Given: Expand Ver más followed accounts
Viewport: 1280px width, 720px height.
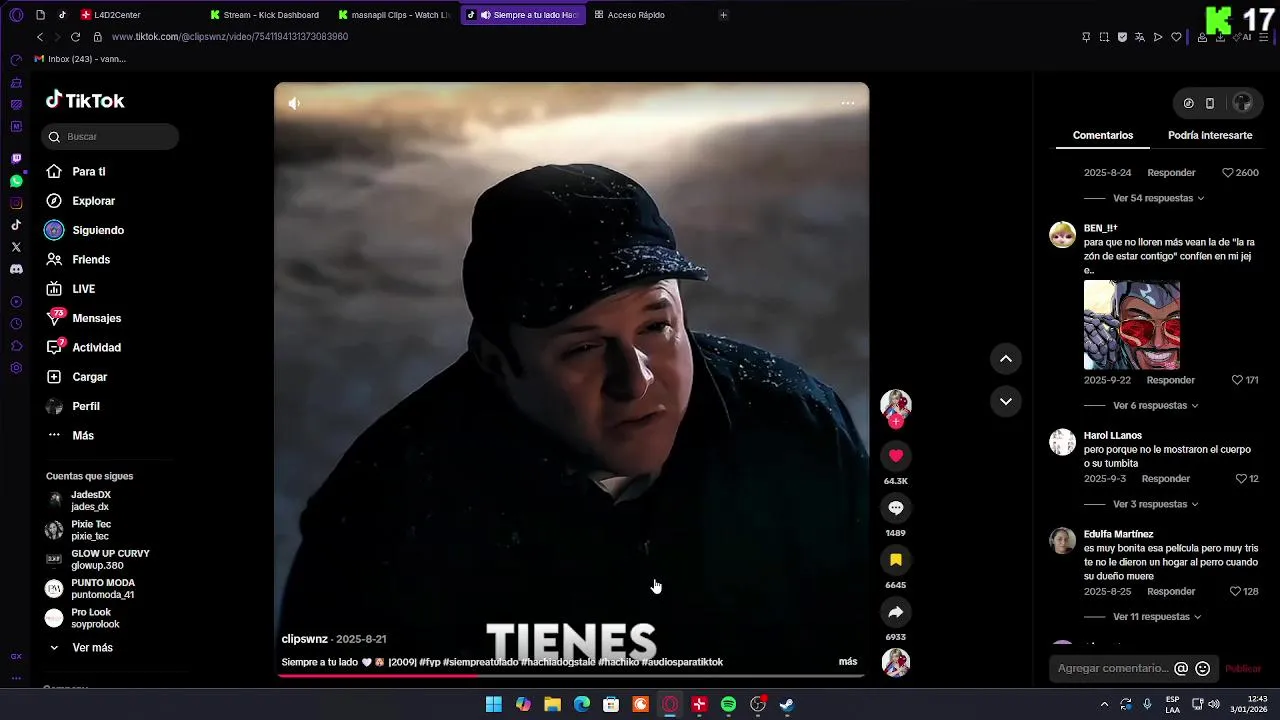Looking at the screenshot, I should click(80, 648).
